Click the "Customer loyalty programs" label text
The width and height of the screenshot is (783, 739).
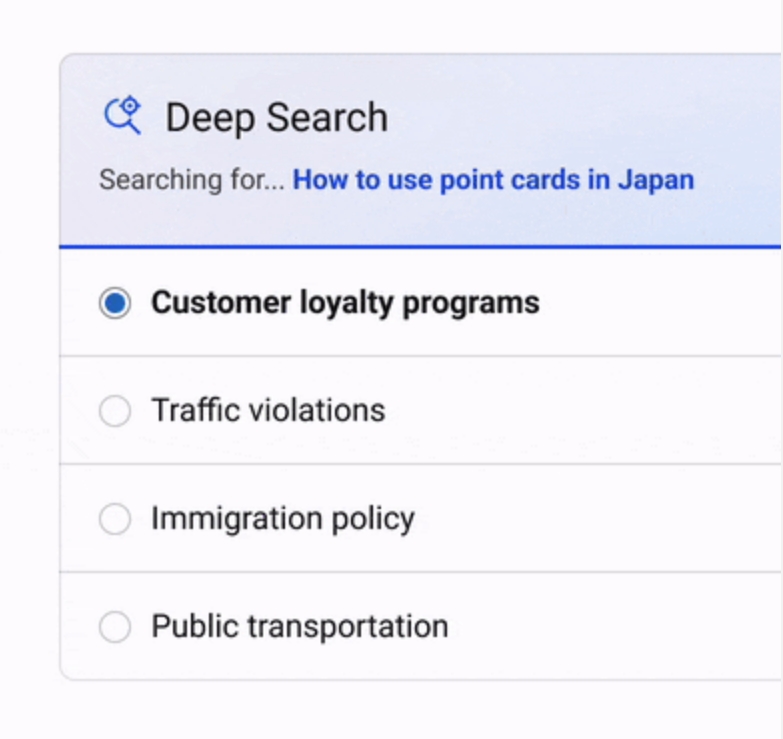click(345, 303)
